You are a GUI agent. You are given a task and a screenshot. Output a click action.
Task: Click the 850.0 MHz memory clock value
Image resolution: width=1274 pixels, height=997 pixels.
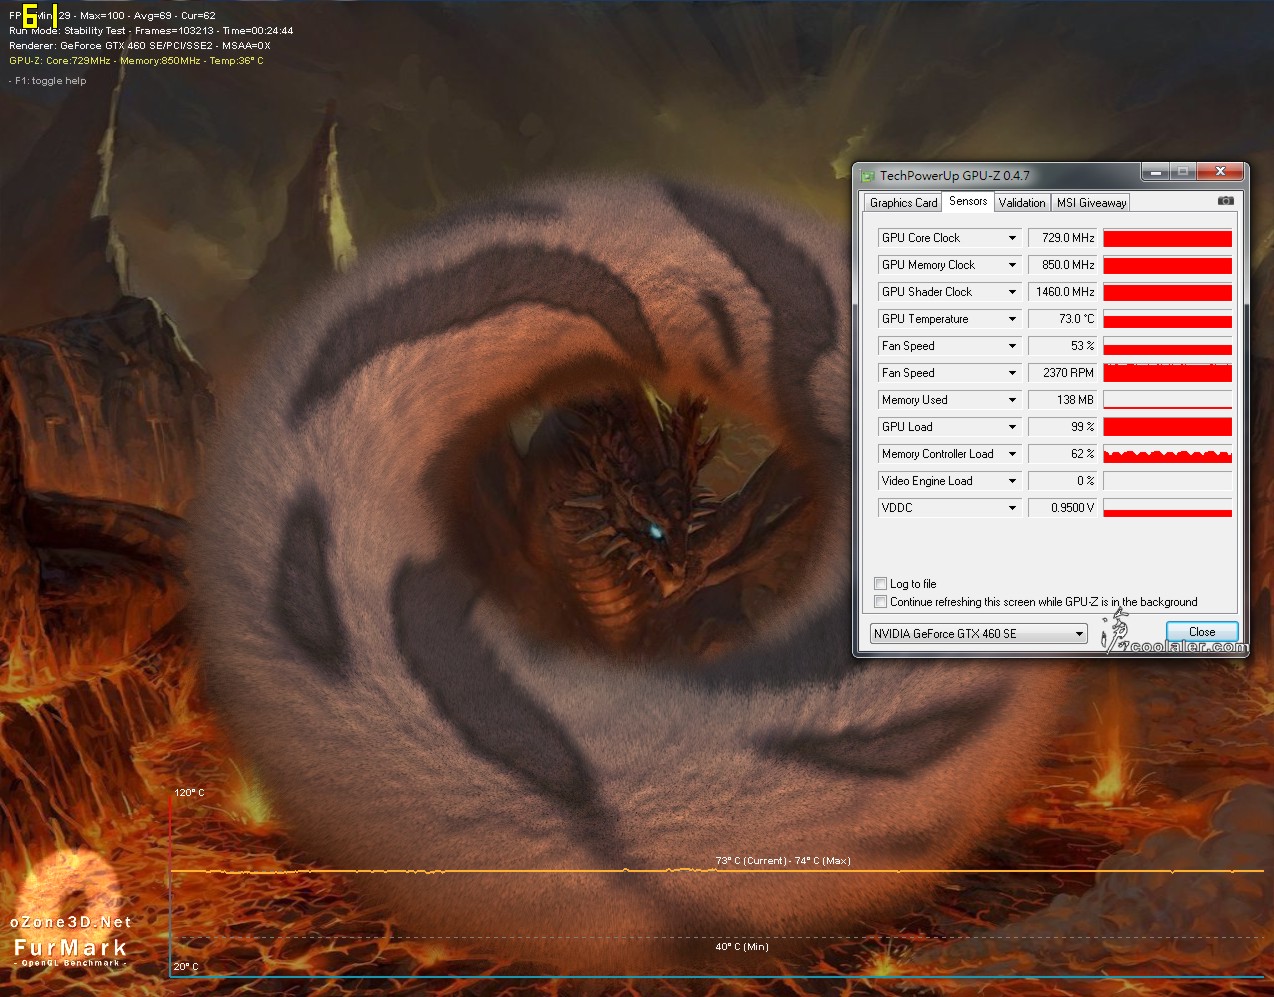tap(1063, 265)
